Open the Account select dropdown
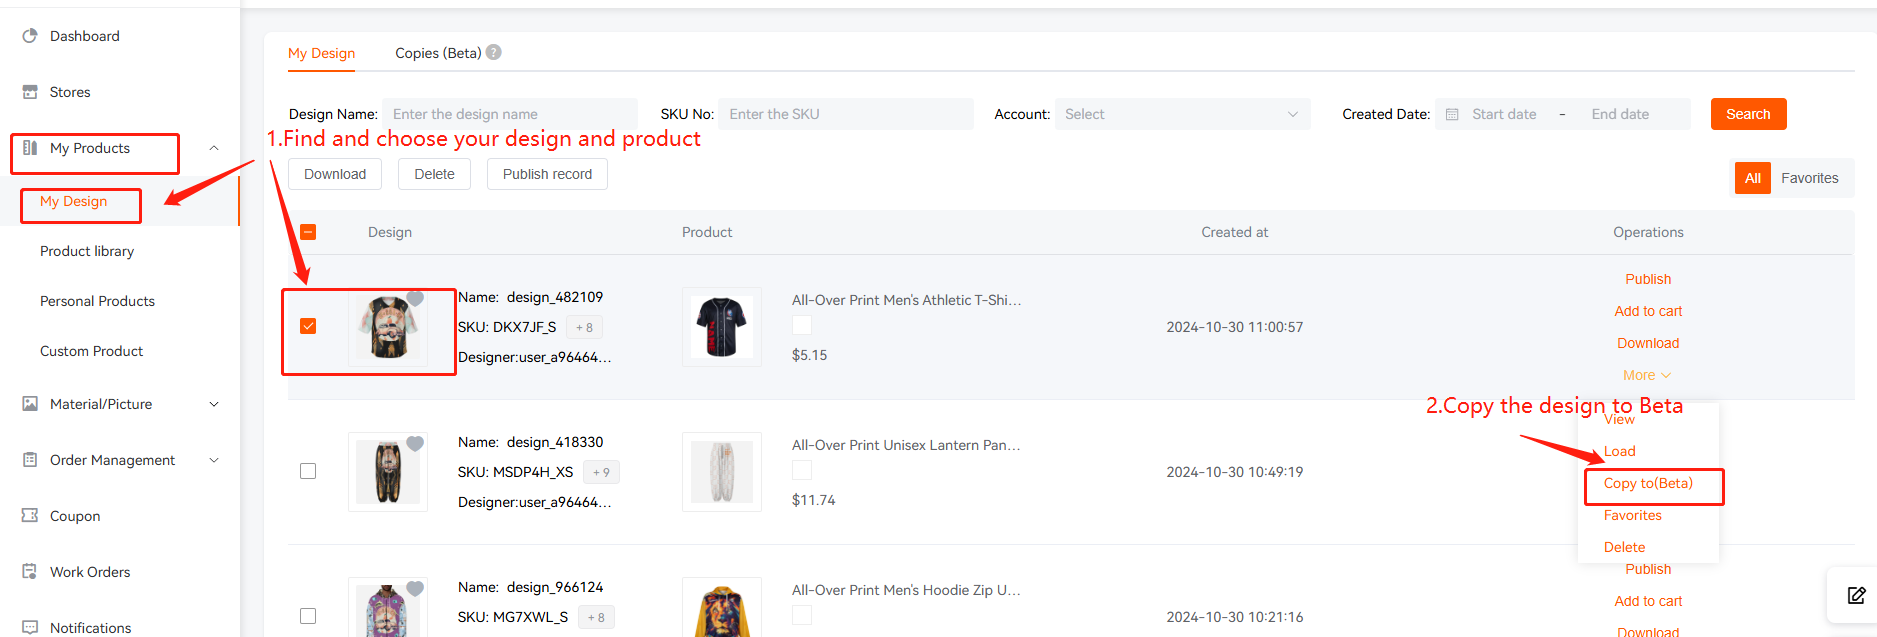This screenshot has height=637, width=1877. click(x=1182, y=114)
